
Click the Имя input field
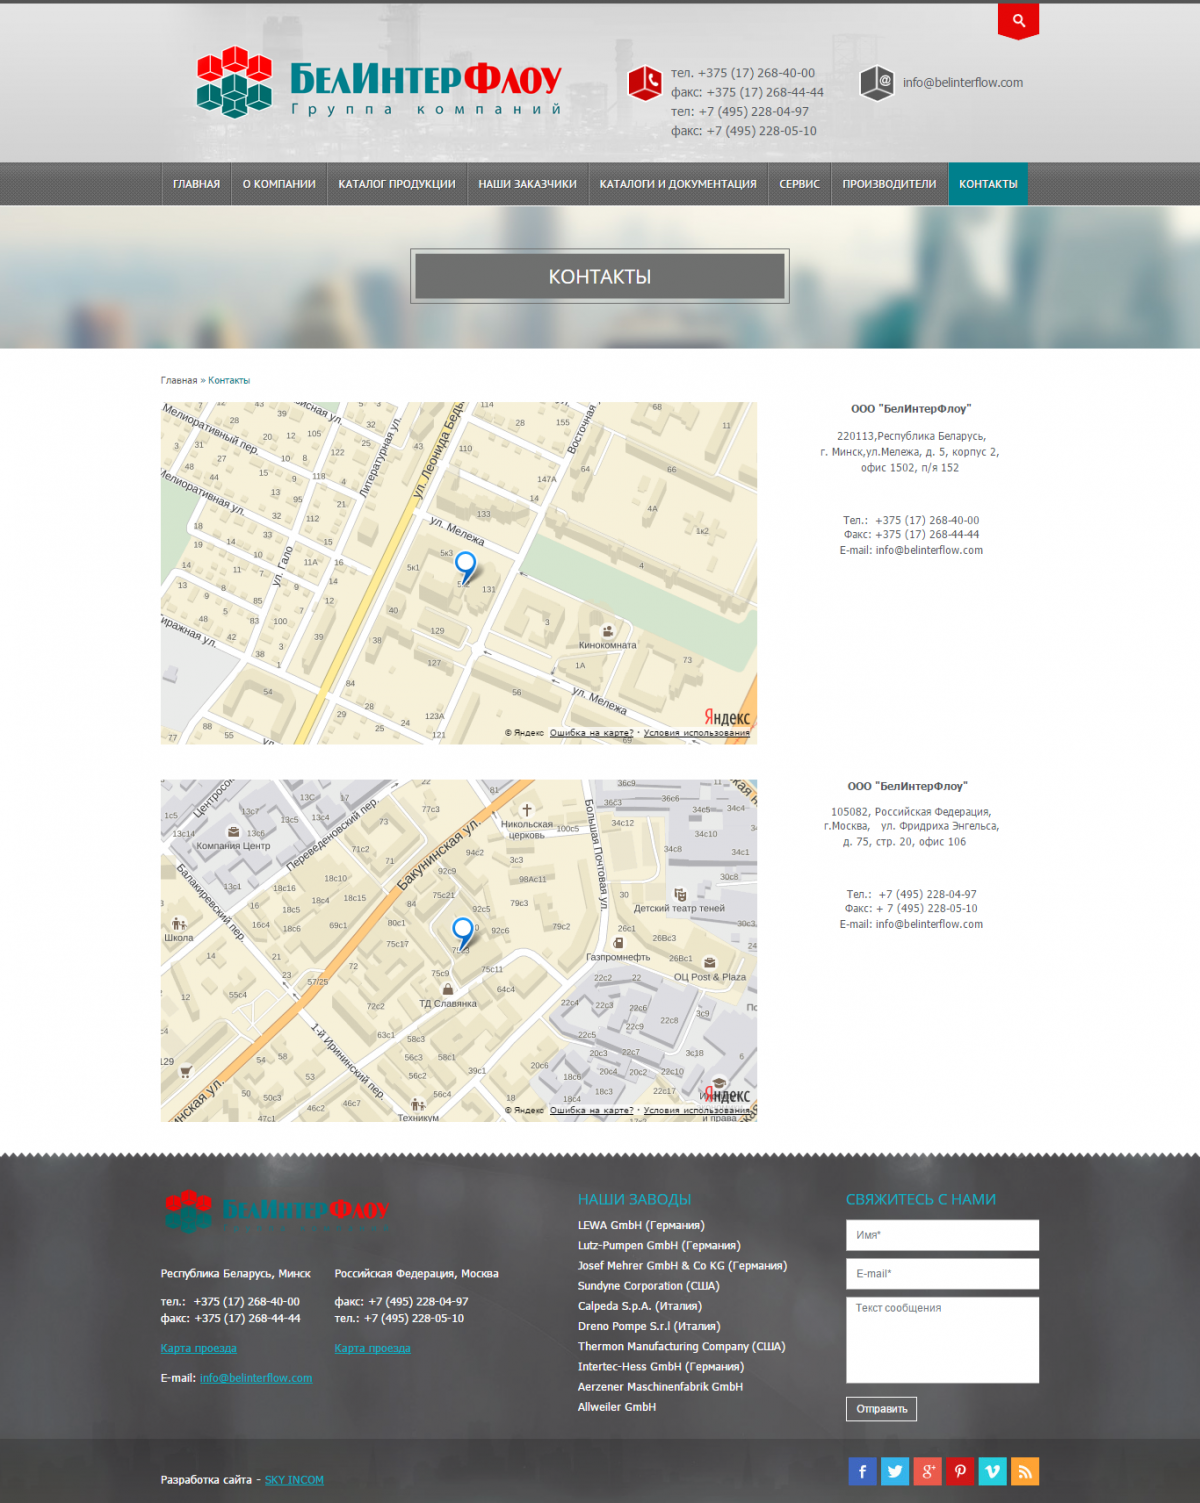942,1235
